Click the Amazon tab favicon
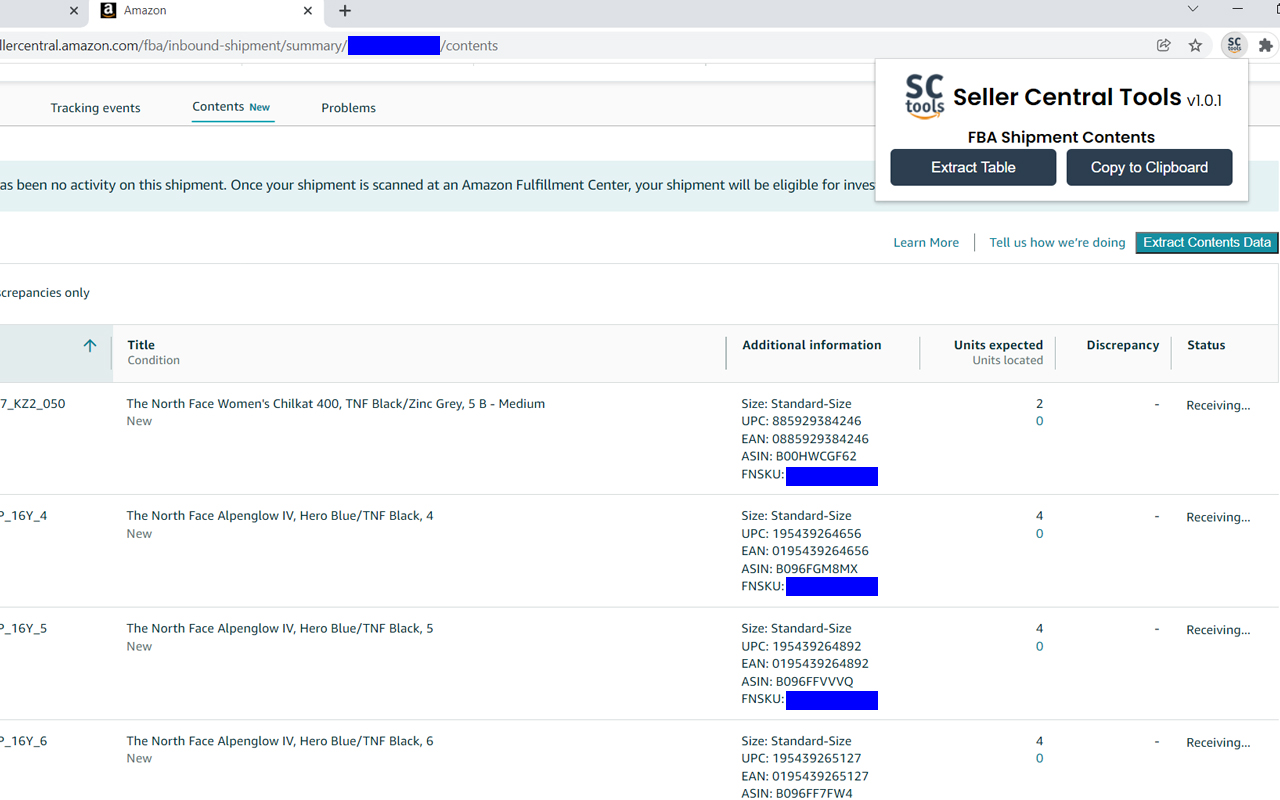 coord(108,11)
